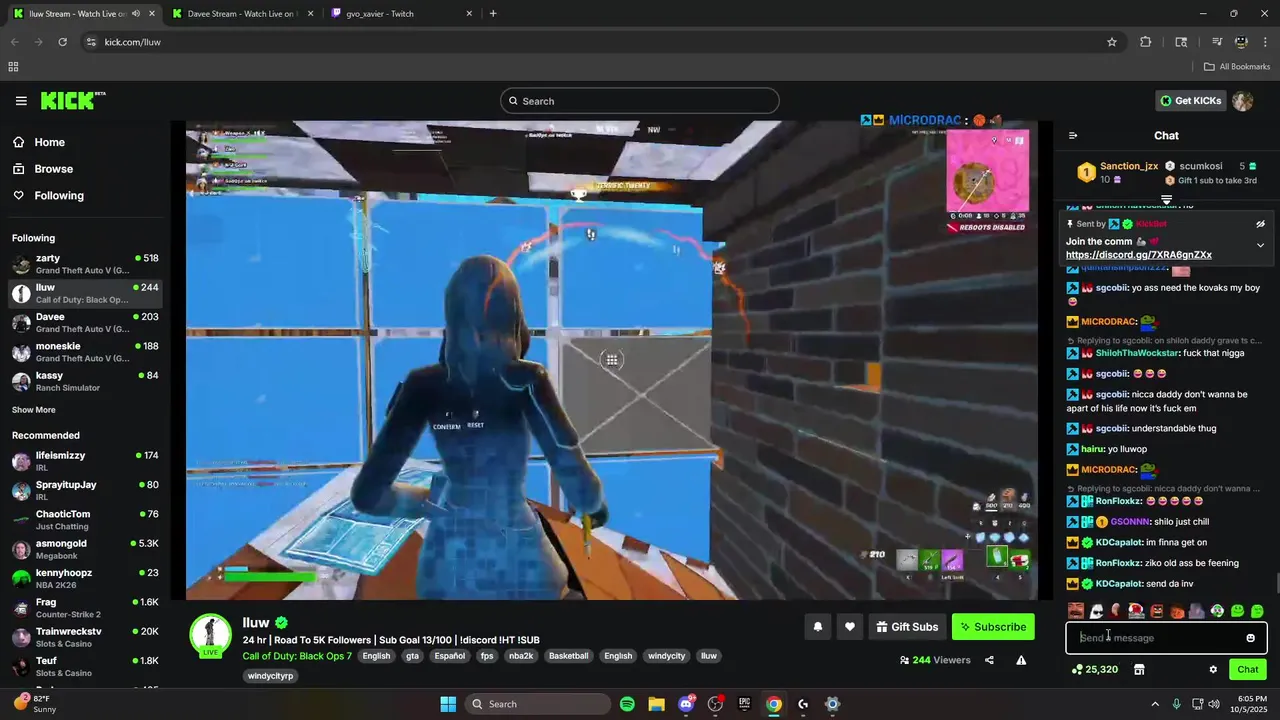
Task: Click the address bar URL kick.com/lluw
Action: tap(133, 42)
